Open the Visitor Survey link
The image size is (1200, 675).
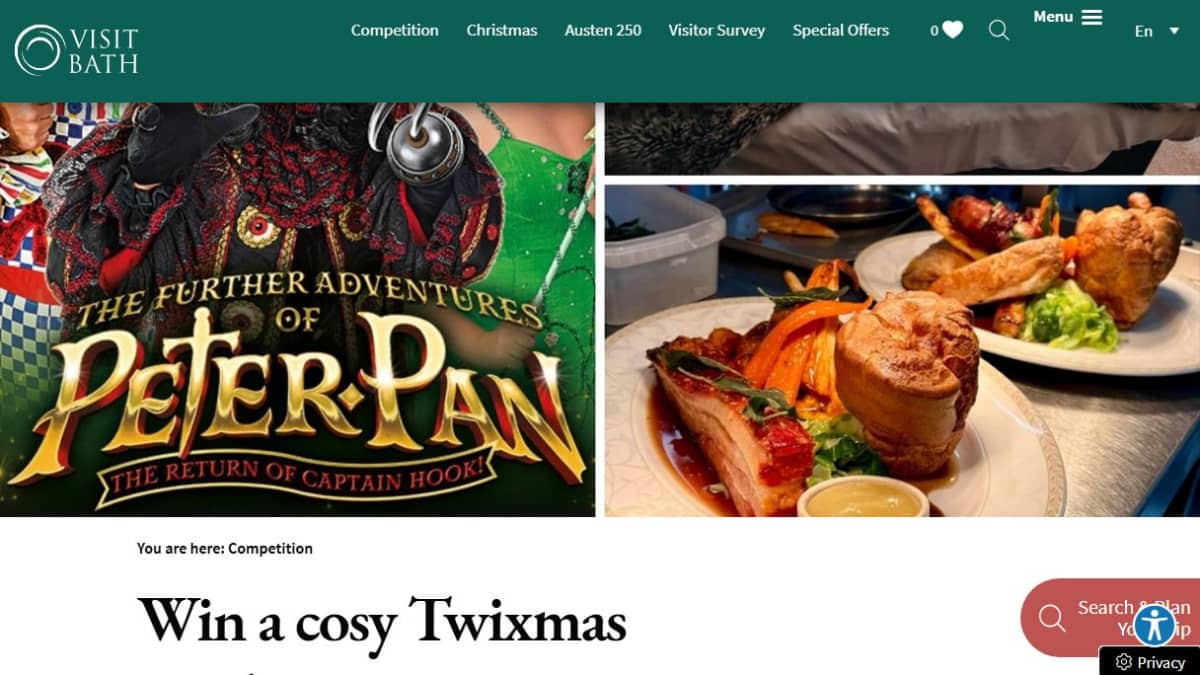[x=717, y=30]
